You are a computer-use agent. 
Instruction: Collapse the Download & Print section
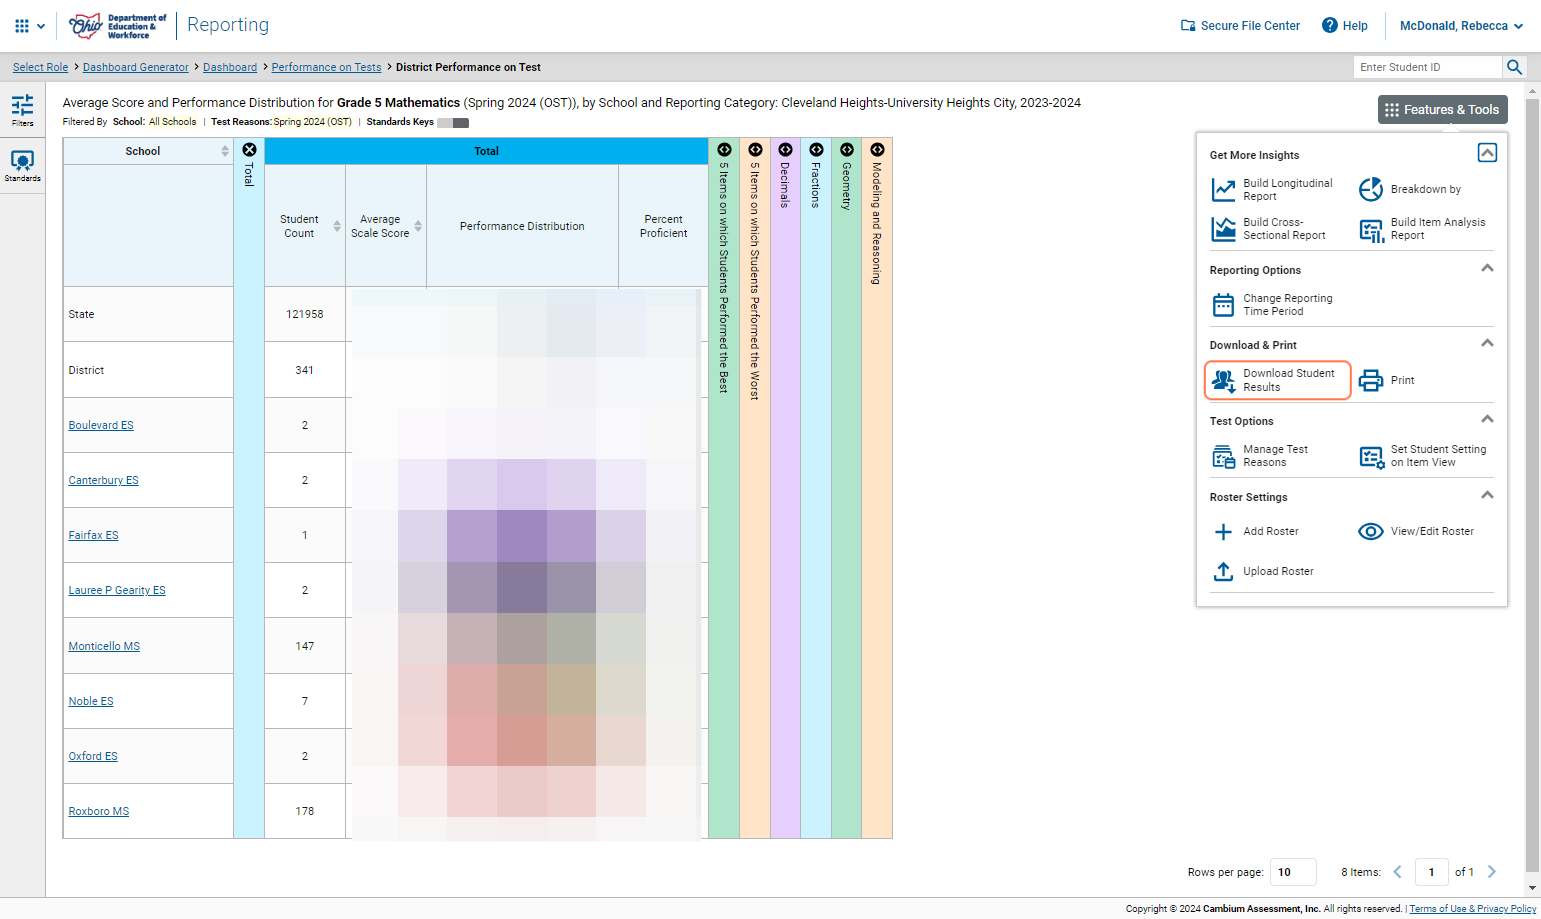coord(1487,343)
